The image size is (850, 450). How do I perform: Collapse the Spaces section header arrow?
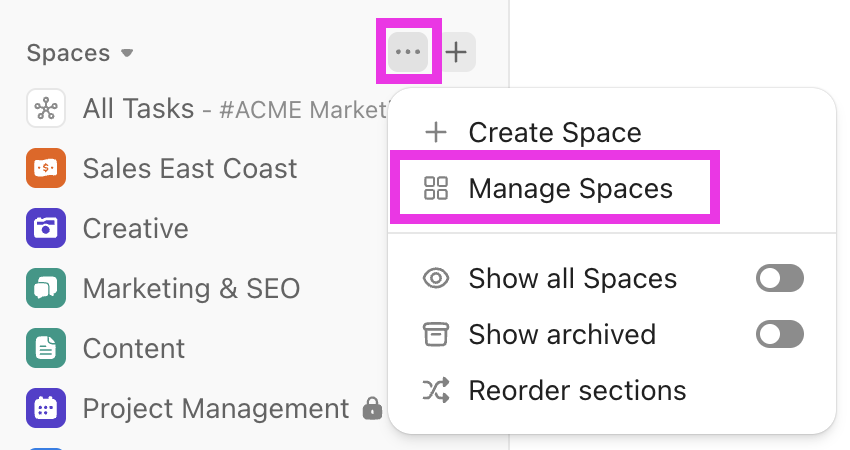[127, 53]
